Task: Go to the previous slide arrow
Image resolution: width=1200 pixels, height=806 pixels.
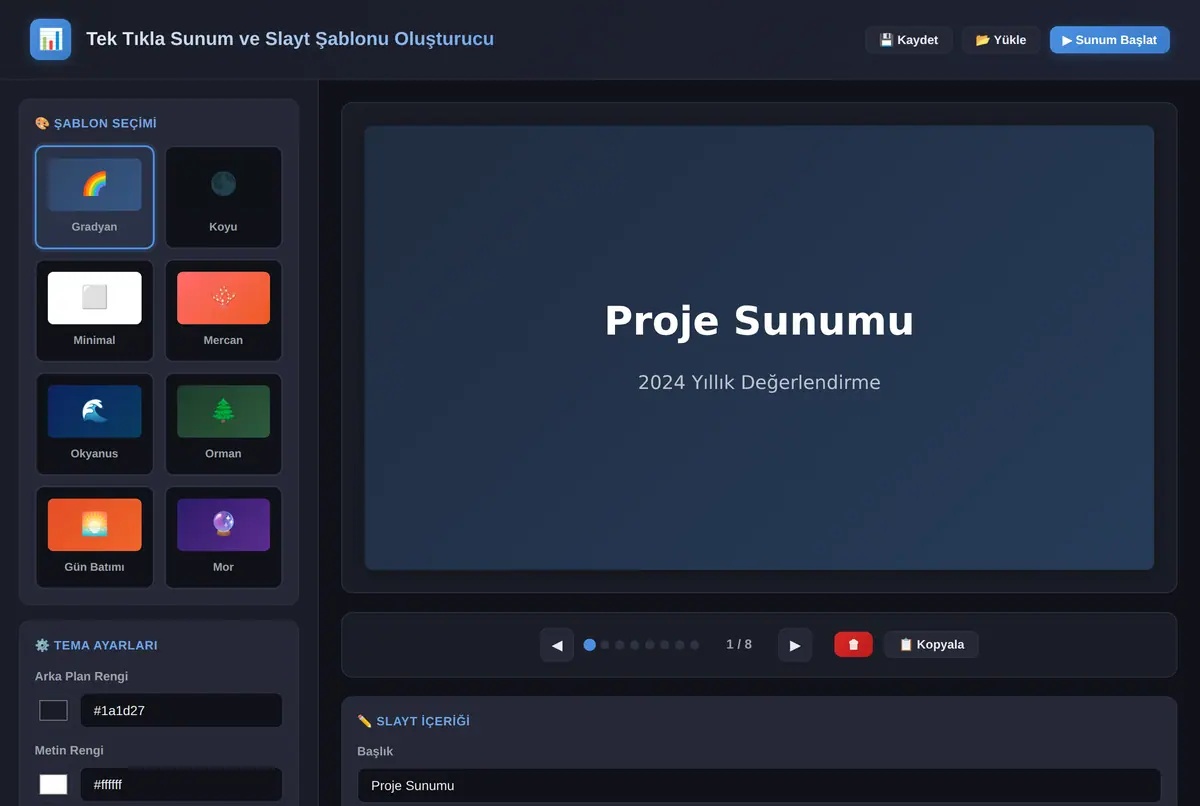Action: tap(557, 645)
